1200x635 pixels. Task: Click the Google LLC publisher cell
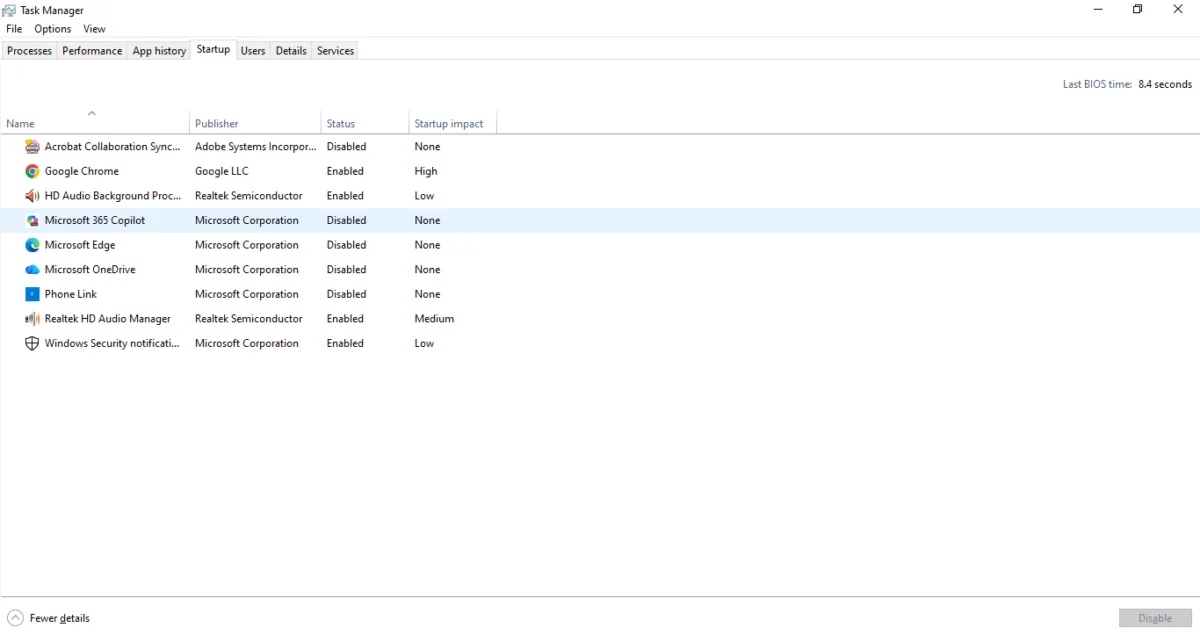(222, 171)
